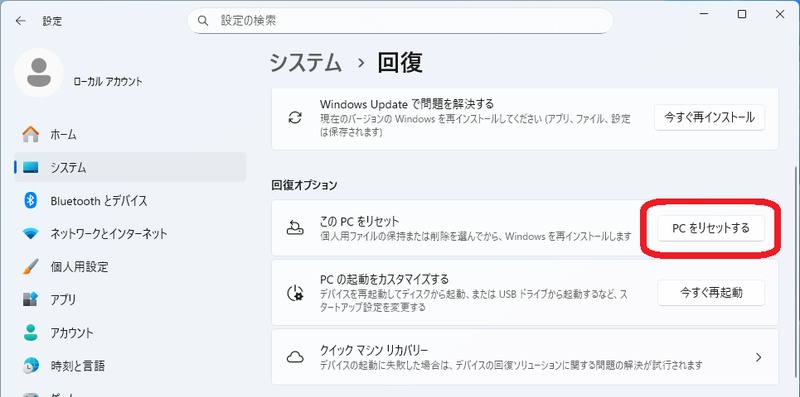Viewport: 800px width, 397px height.
Task: Click the Windows Update で問題を解決する title
Action: (x=407, y=104)
